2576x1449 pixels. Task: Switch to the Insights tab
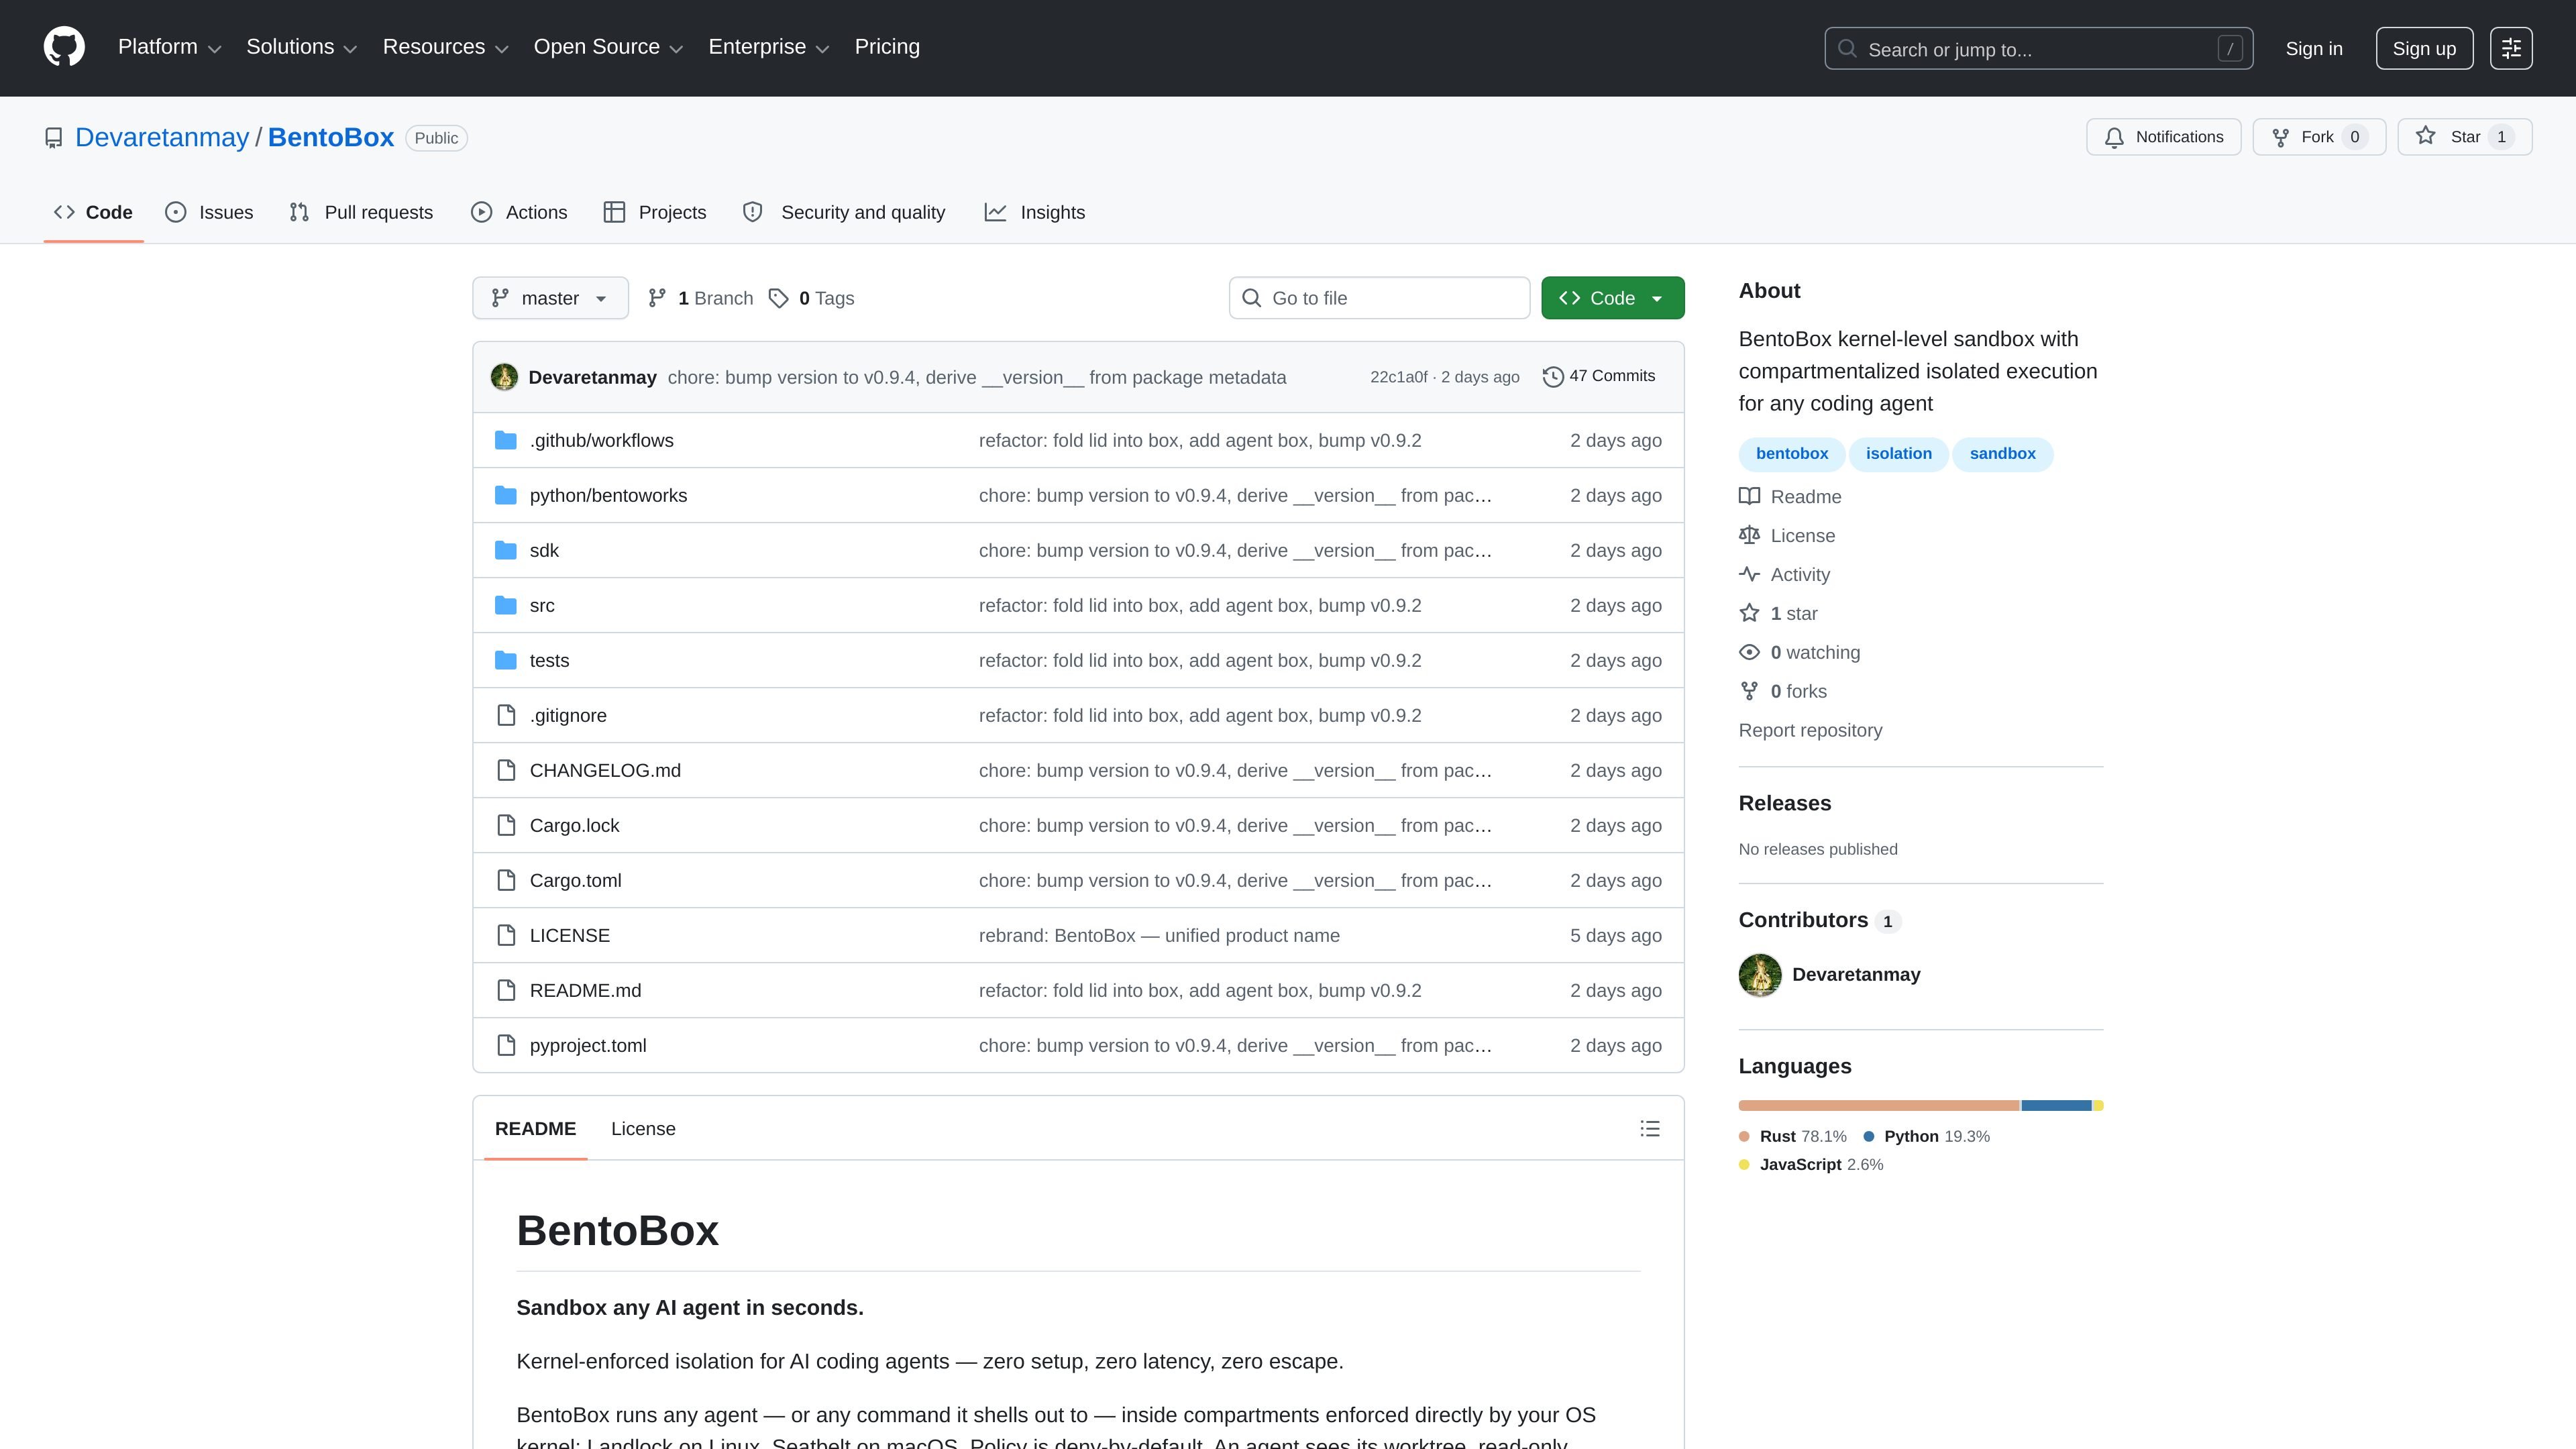(1035, 212)
